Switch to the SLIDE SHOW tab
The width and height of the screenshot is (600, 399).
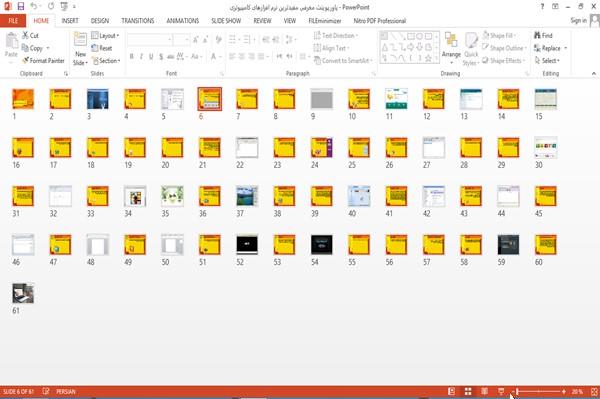tap(226, 21)
